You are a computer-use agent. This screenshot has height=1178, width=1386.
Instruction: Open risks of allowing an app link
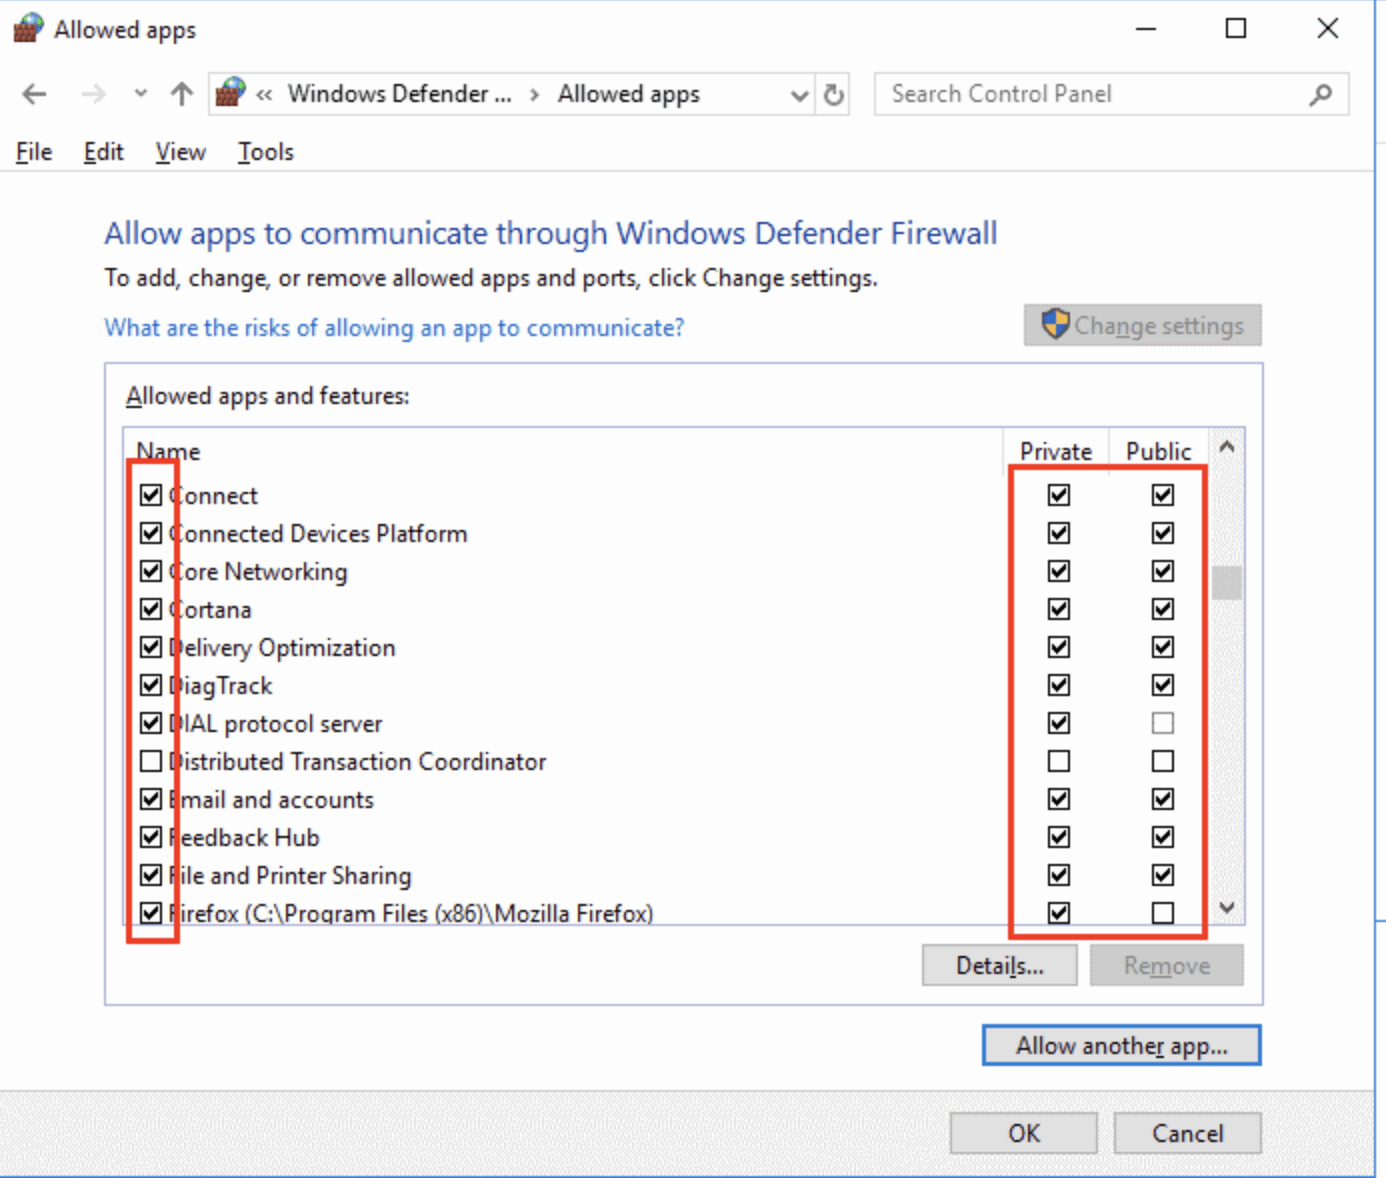[394, 328]
